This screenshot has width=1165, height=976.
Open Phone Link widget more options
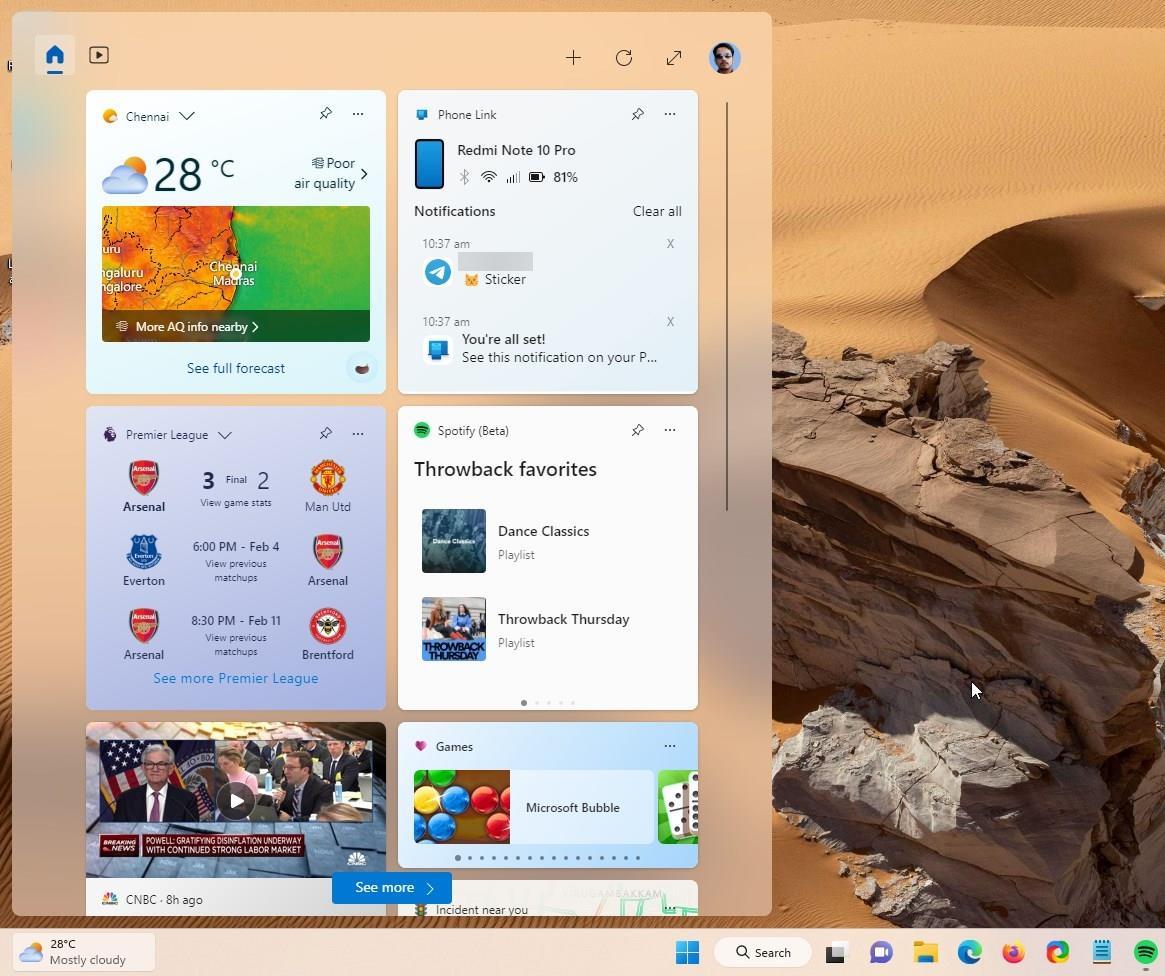pos(670,114)
